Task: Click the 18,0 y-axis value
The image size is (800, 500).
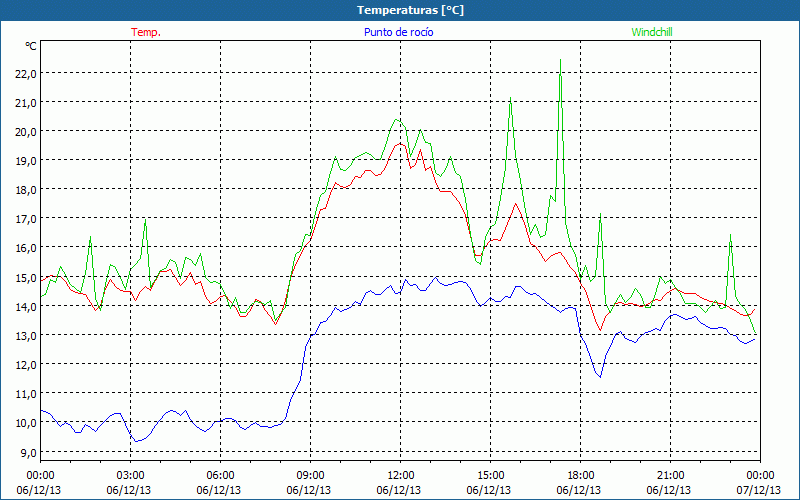Action: click(26, 190)
